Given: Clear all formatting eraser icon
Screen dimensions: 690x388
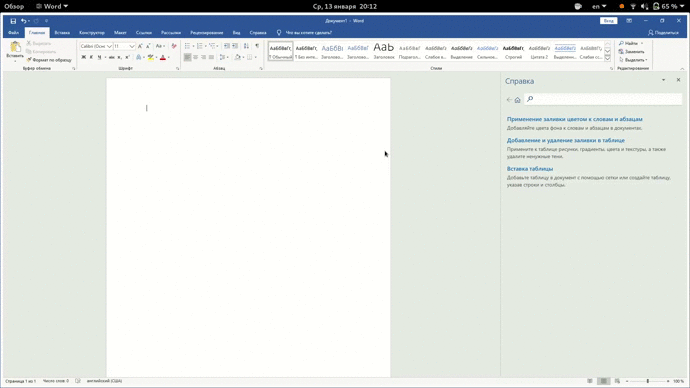Looking at the screenshot, I should click(x=174, y=46).
